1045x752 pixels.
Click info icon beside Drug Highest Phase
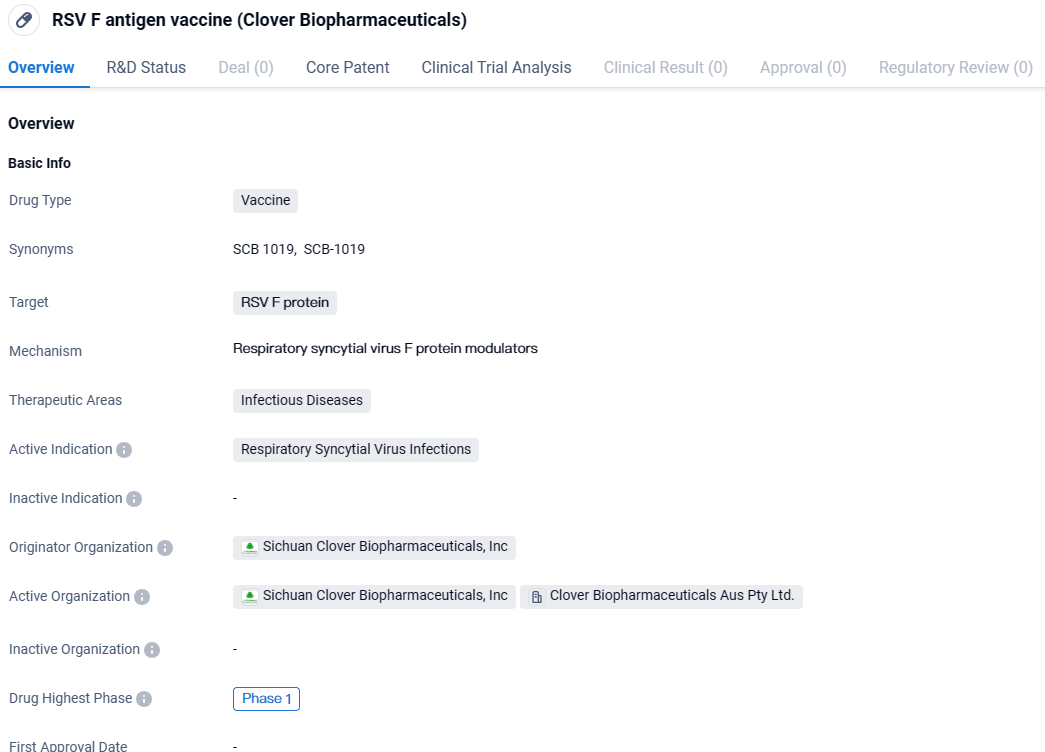144,699
